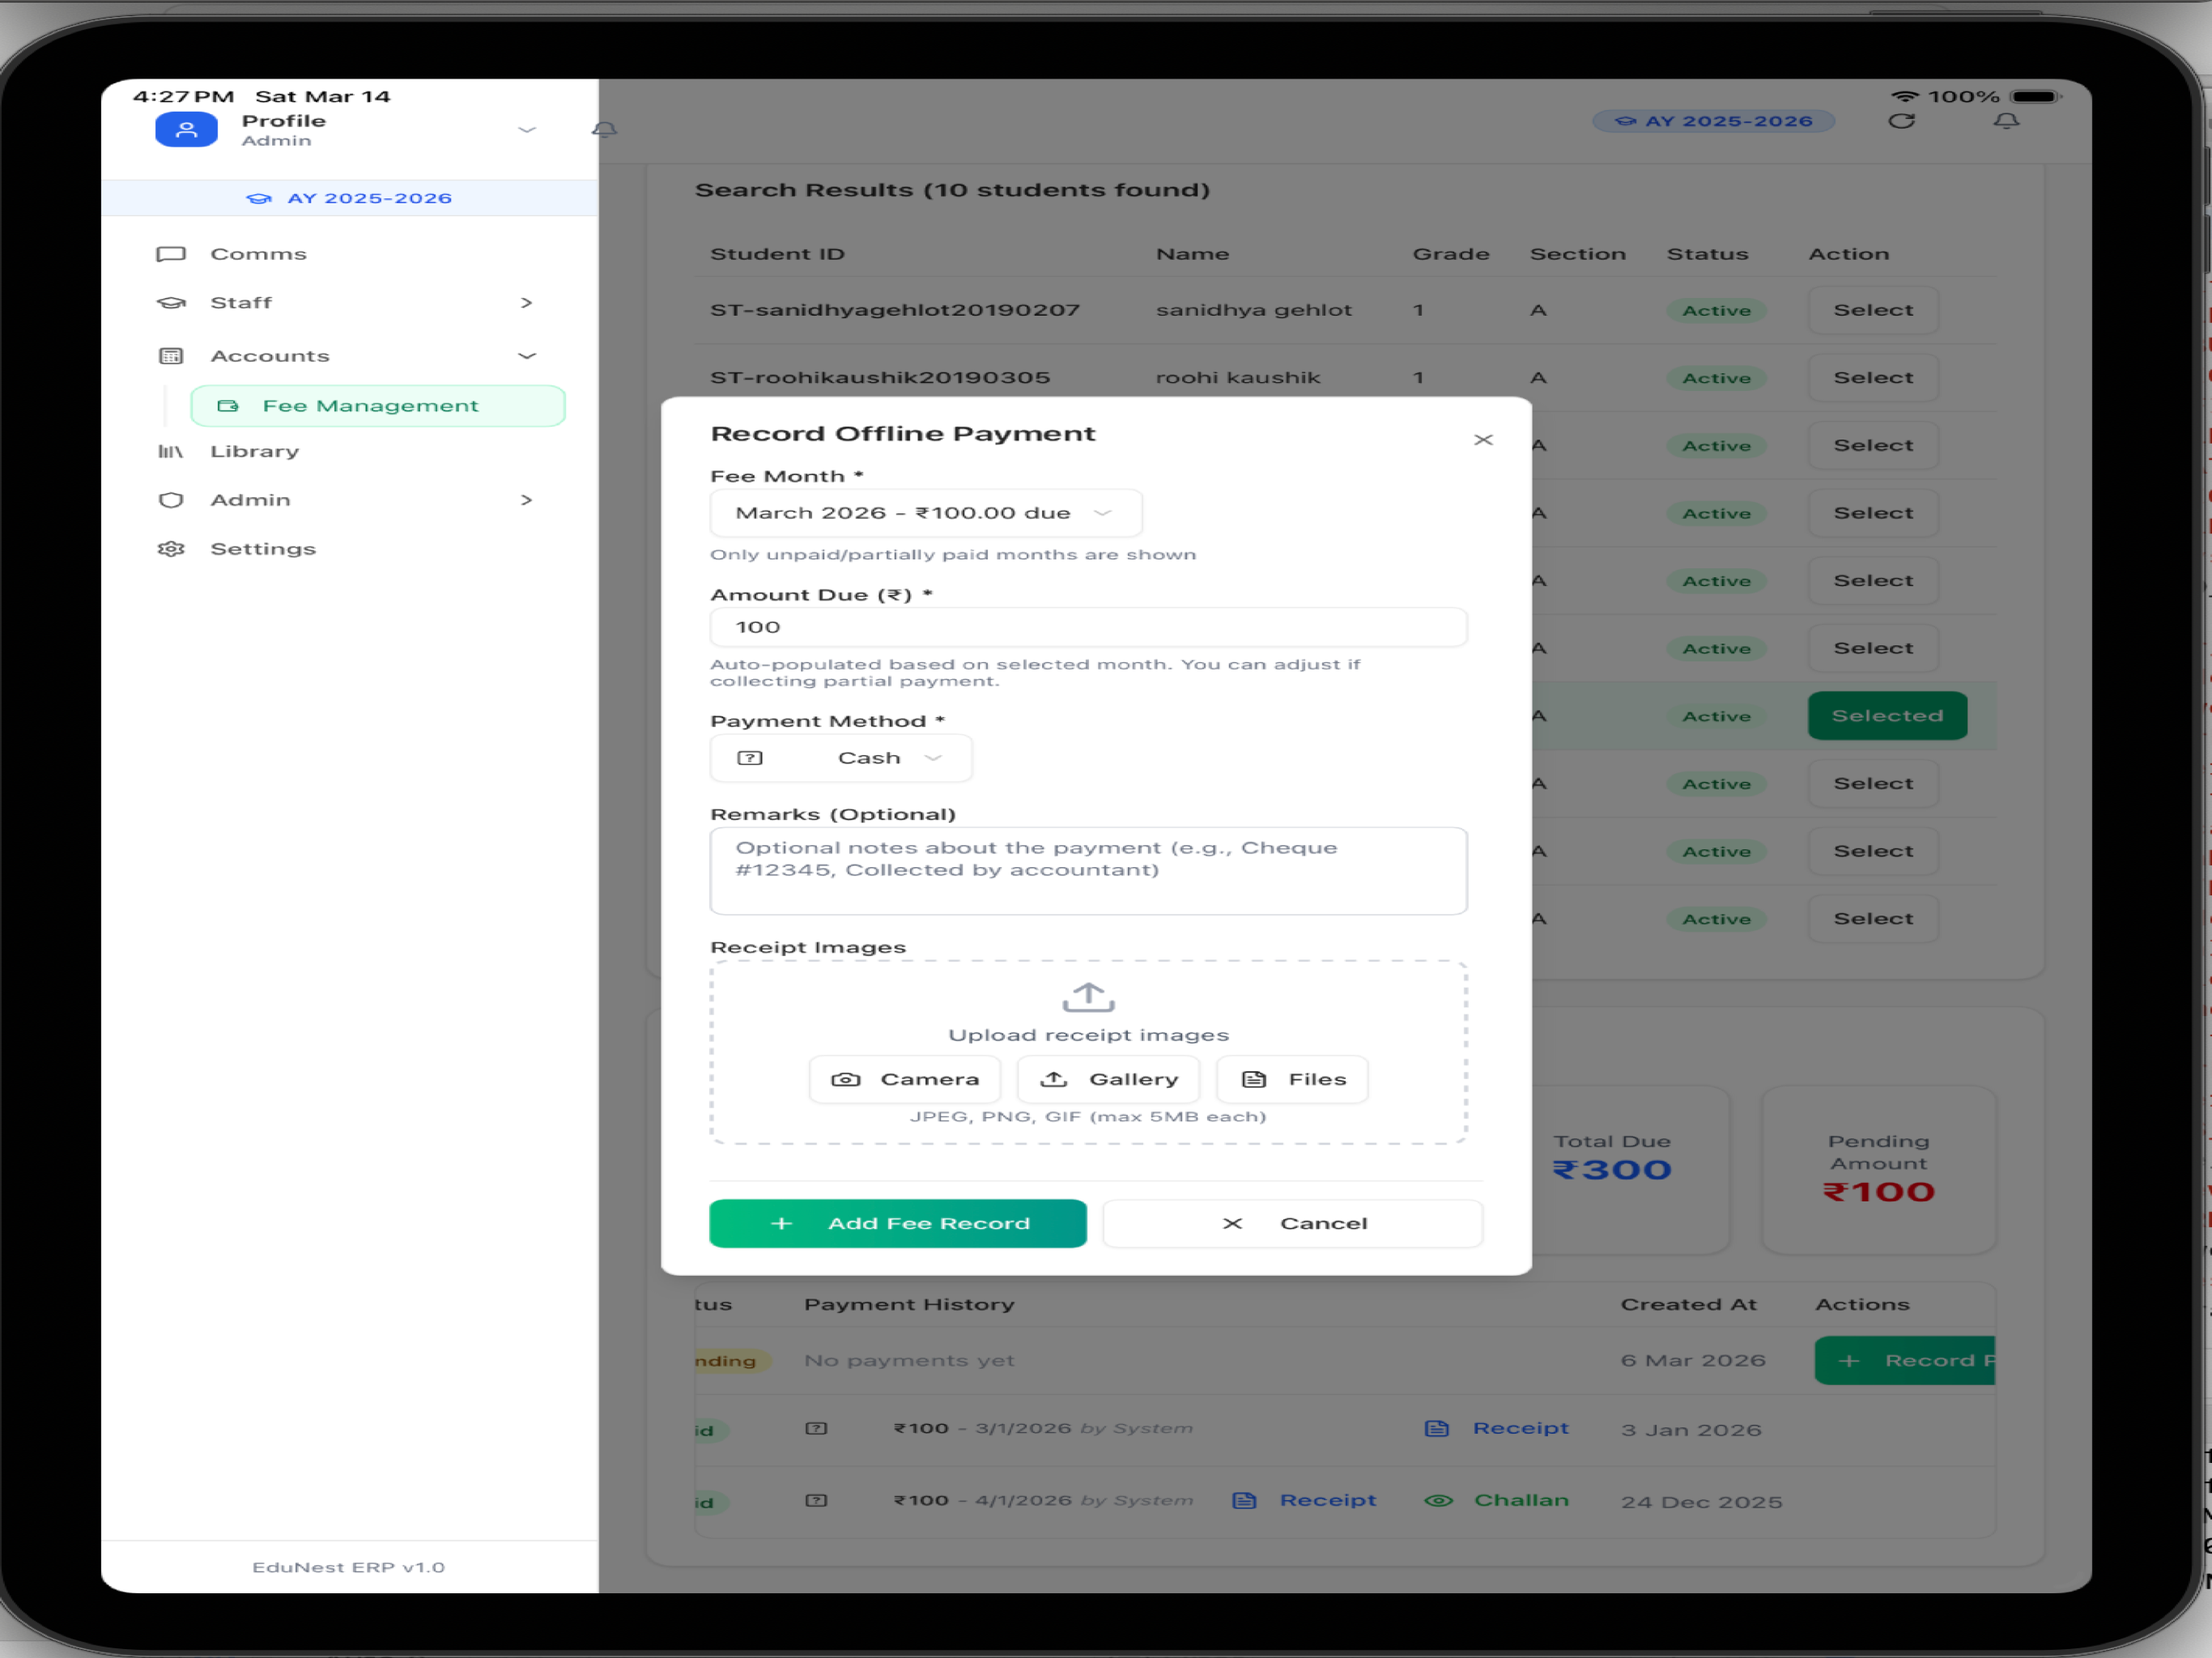Image resolution: width=2212 pixels, height=1658 pixels.
Task: Click the Pending Amount ₹100 card
Action: 1878,1170
